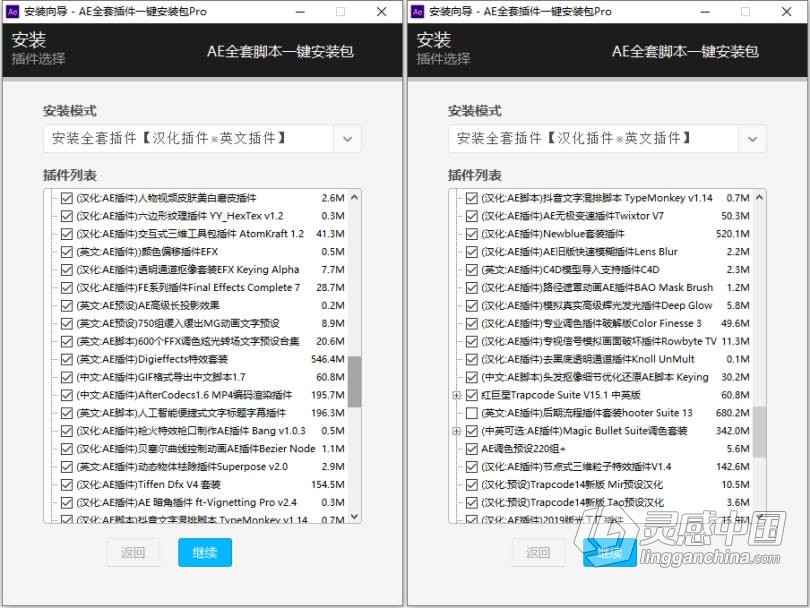The image size is (810, 608).
Task: Select the 颜色偏移插件EFX row
Action: [x=203, y=252]
